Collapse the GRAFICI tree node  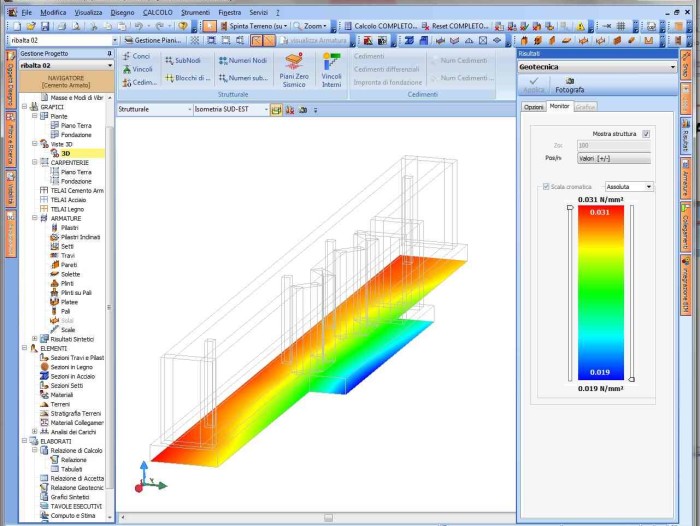tap(25, 107)
